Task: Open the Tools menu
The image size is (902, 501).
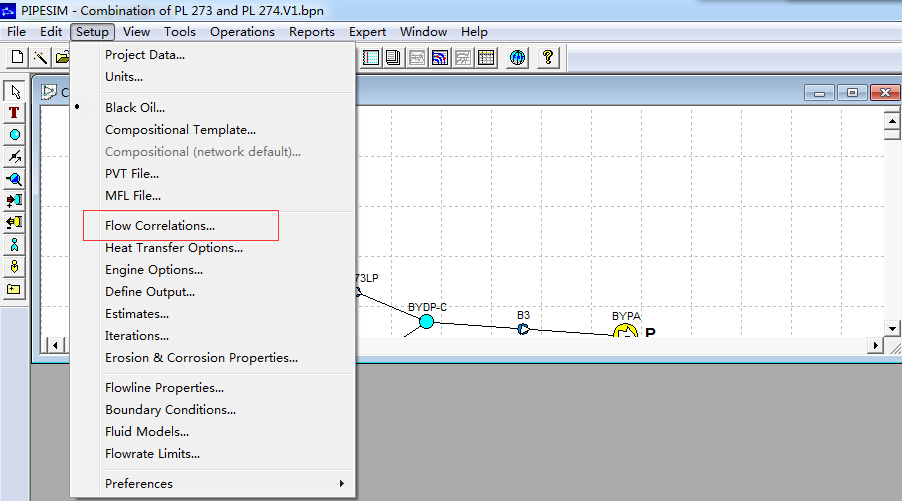Action: click(179, 32)
